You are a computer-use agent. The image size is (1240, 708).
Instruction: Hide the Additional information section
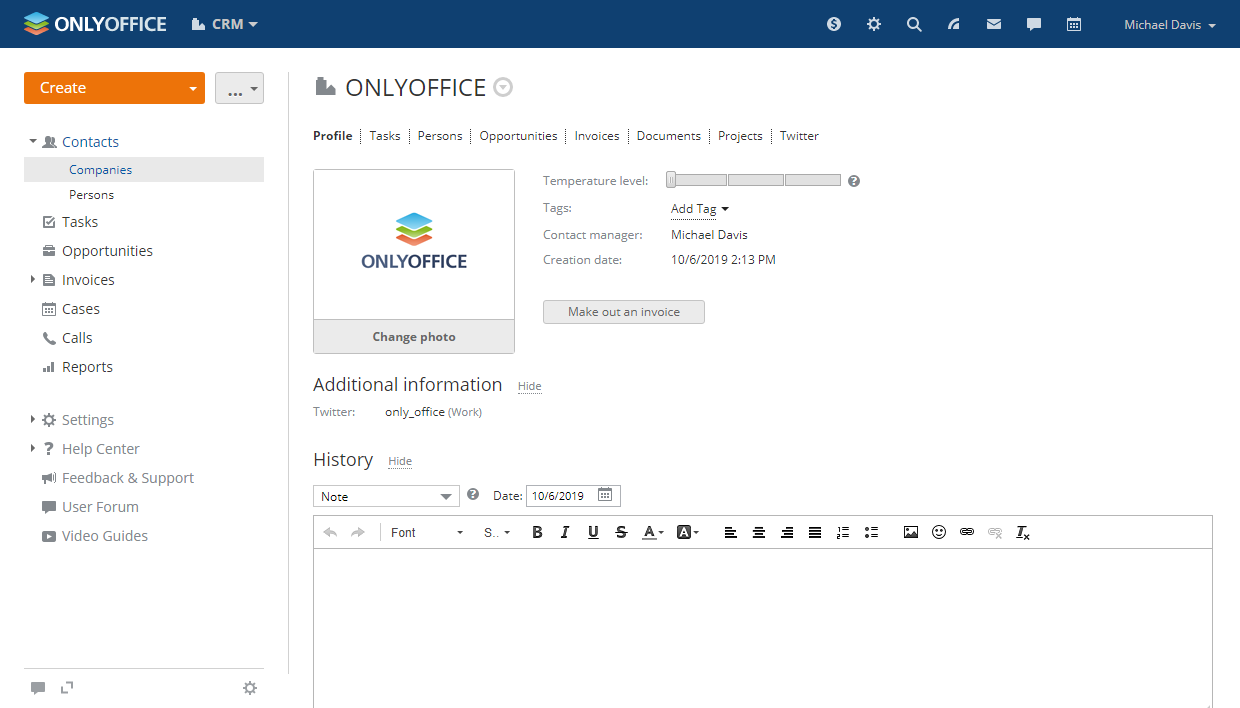[x=529, y=386]
